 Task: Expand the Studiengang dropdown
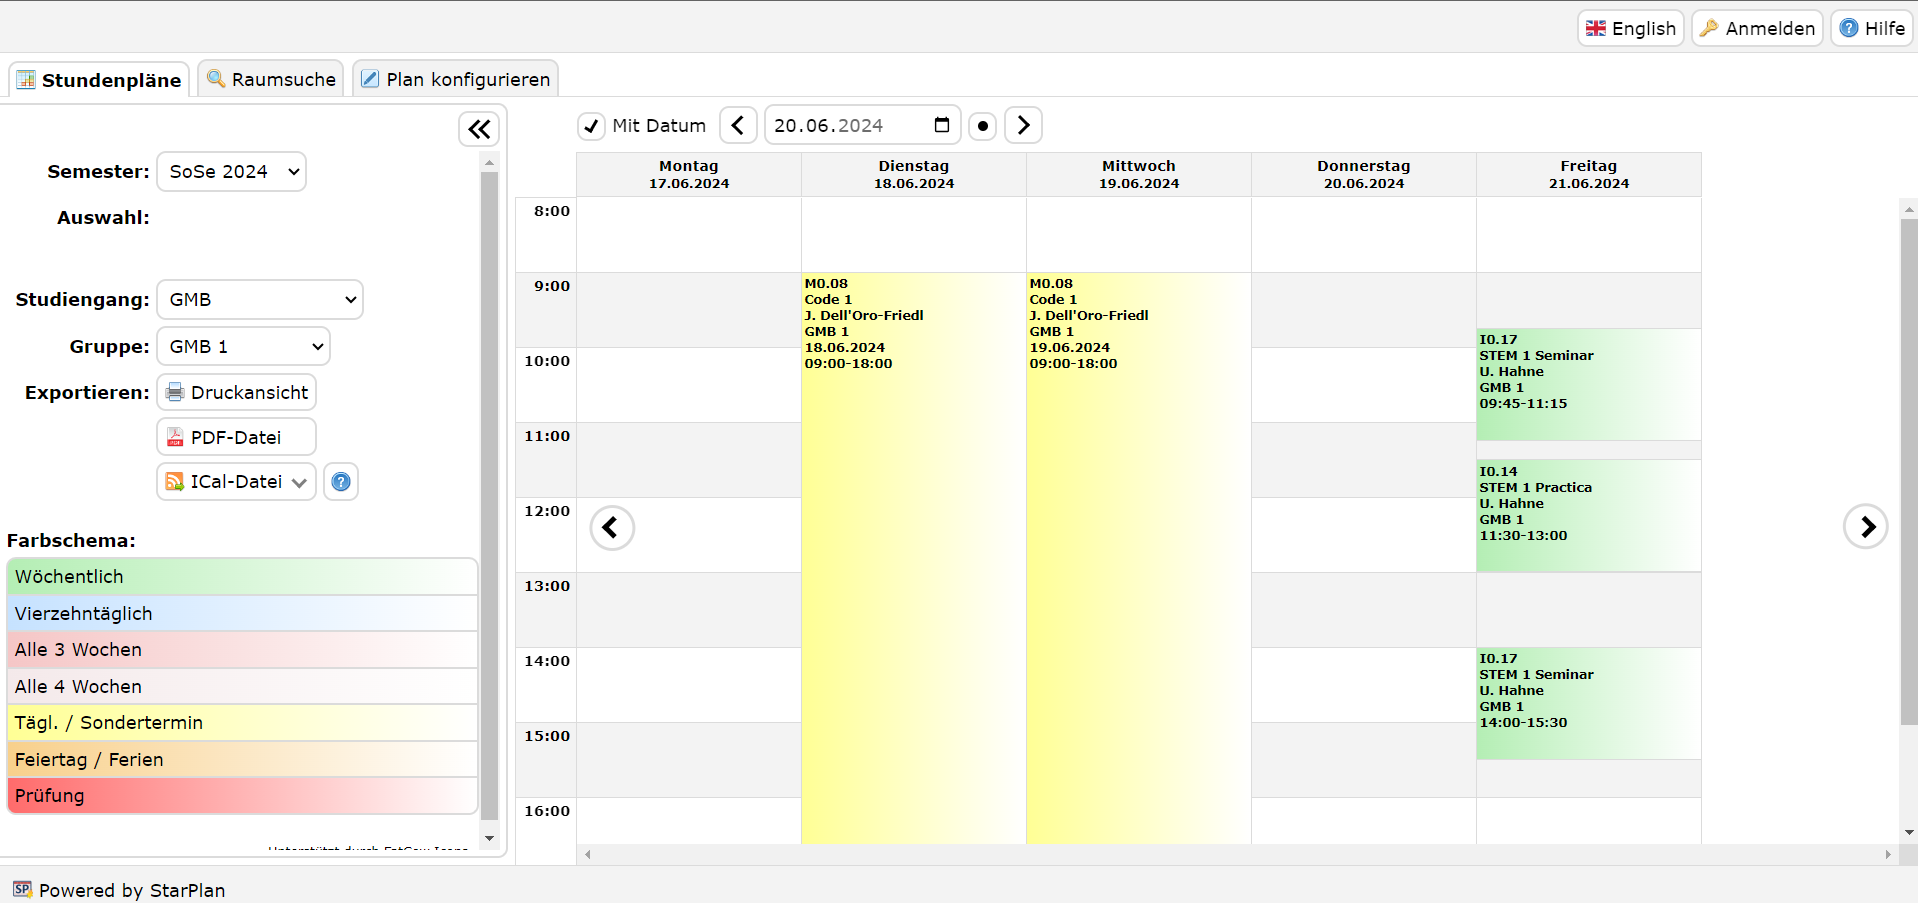coord(260,300)
